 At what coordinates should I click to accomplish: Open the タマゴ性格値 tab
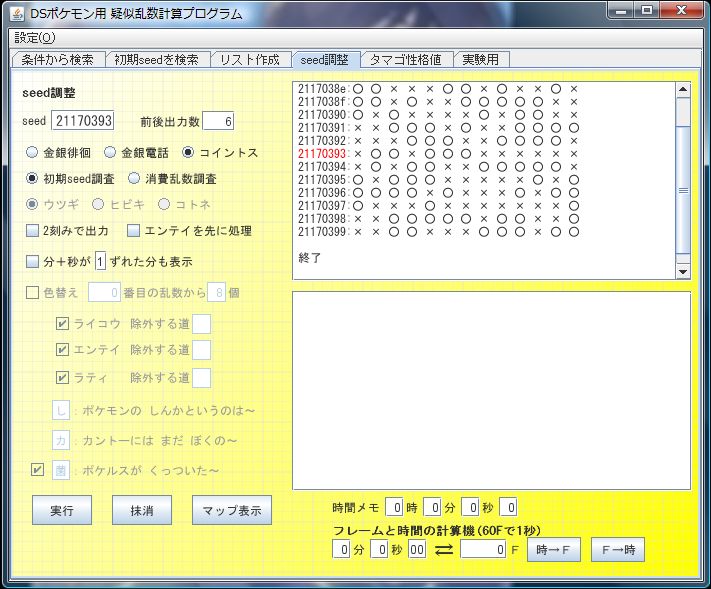(406, 59)
